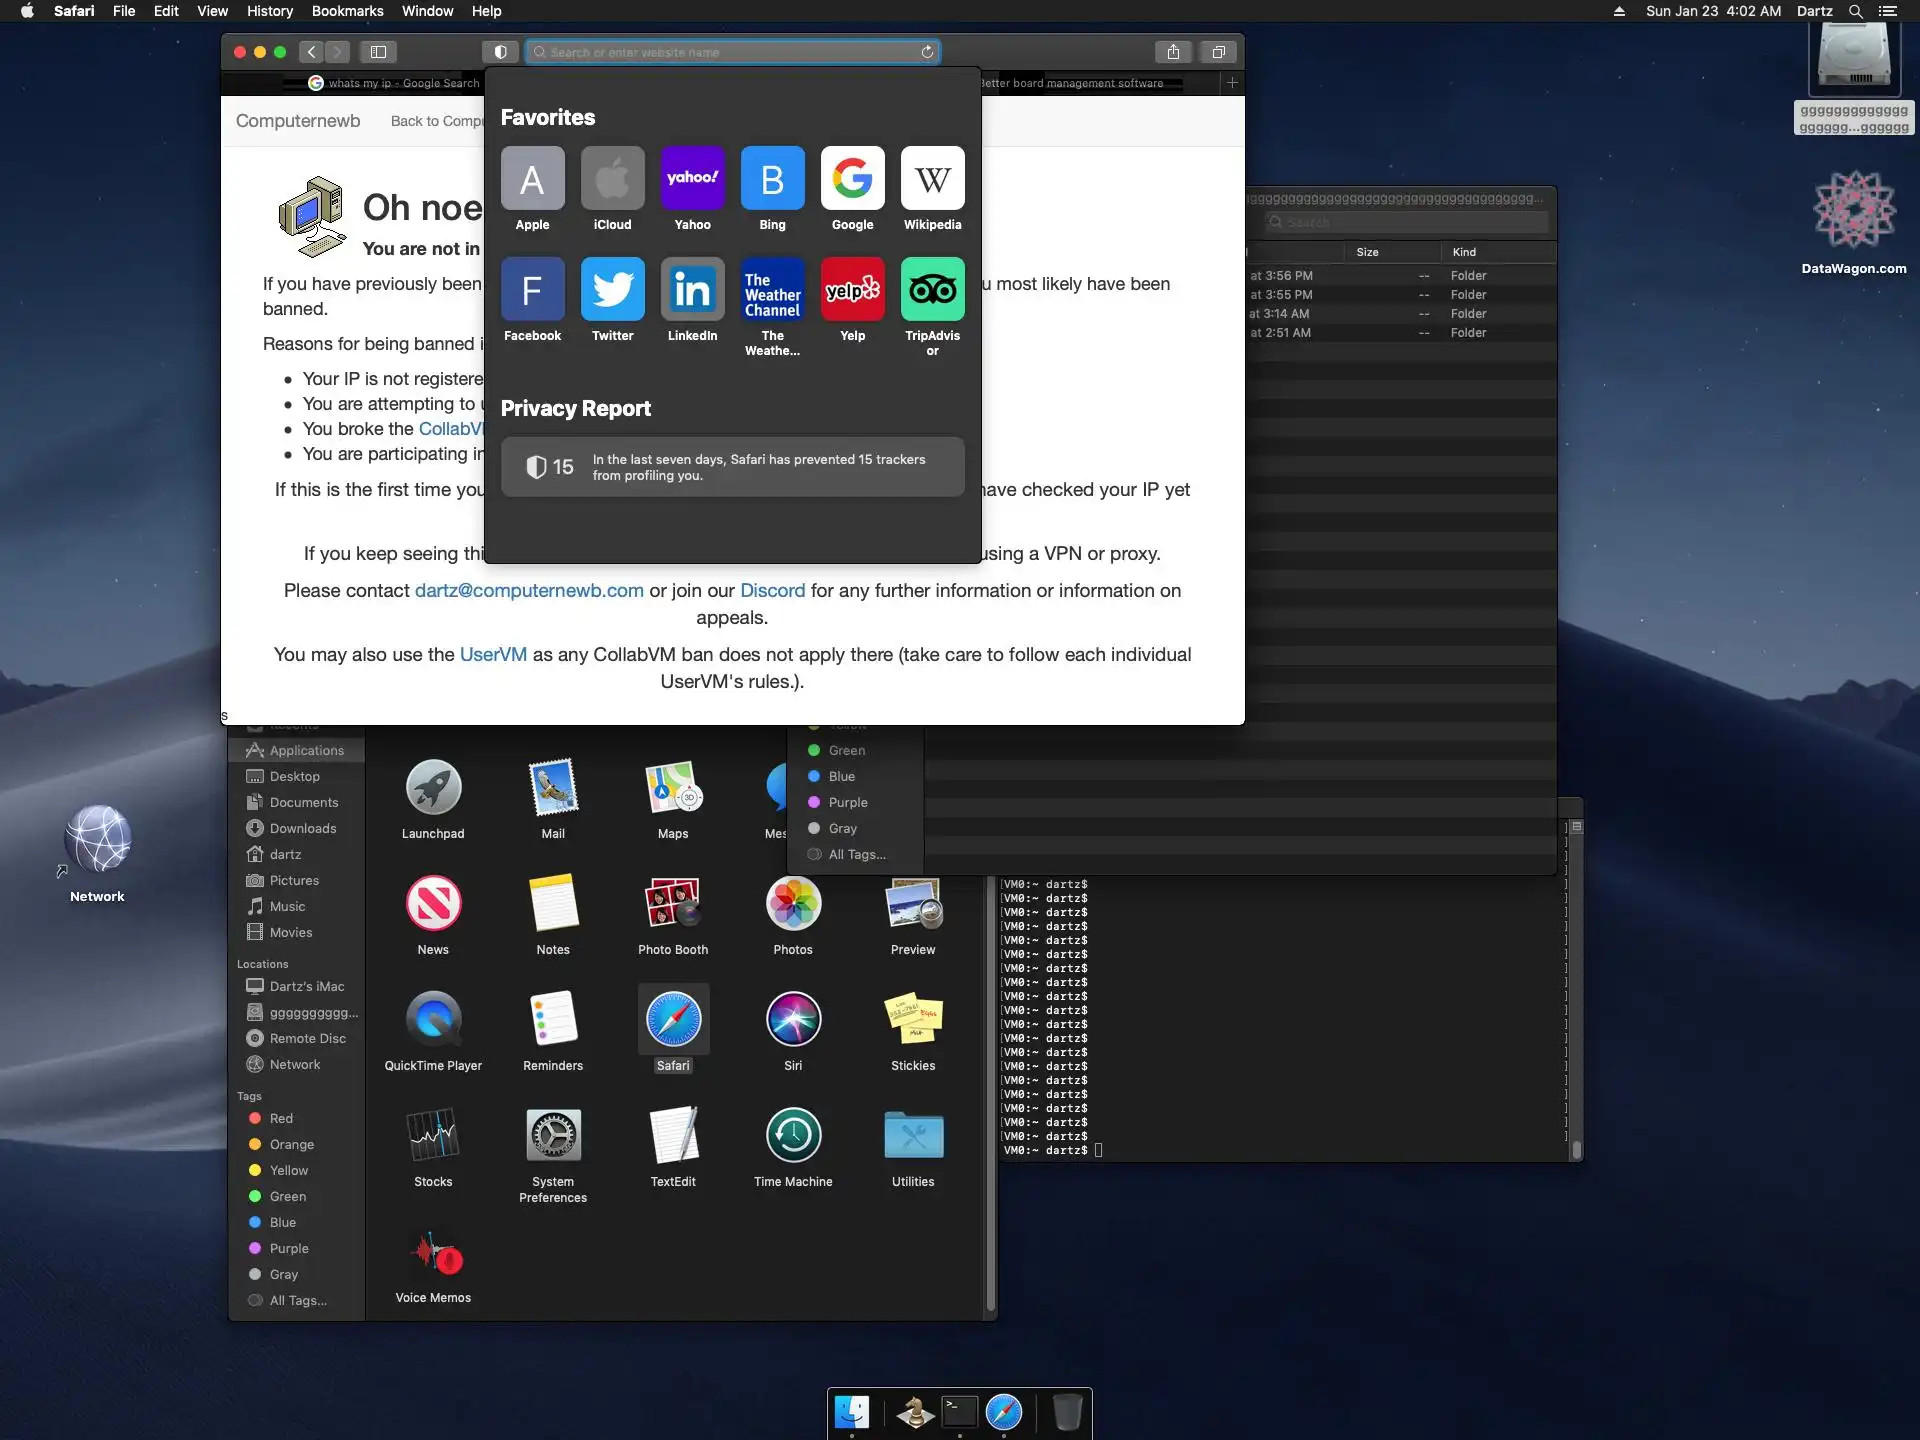This screenshot has height=1440, width=1920.
Task: Select Downloads in Finder sidebar
Action: click(302, 828)
